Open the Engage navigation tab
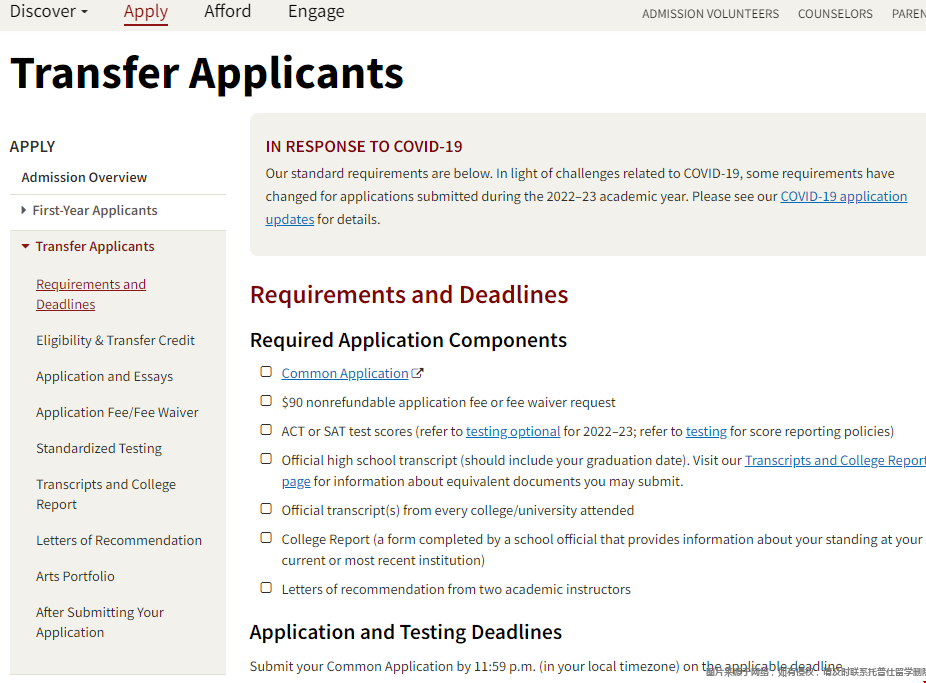Screen dimensions: 926x683 click(x=316, y=12)
